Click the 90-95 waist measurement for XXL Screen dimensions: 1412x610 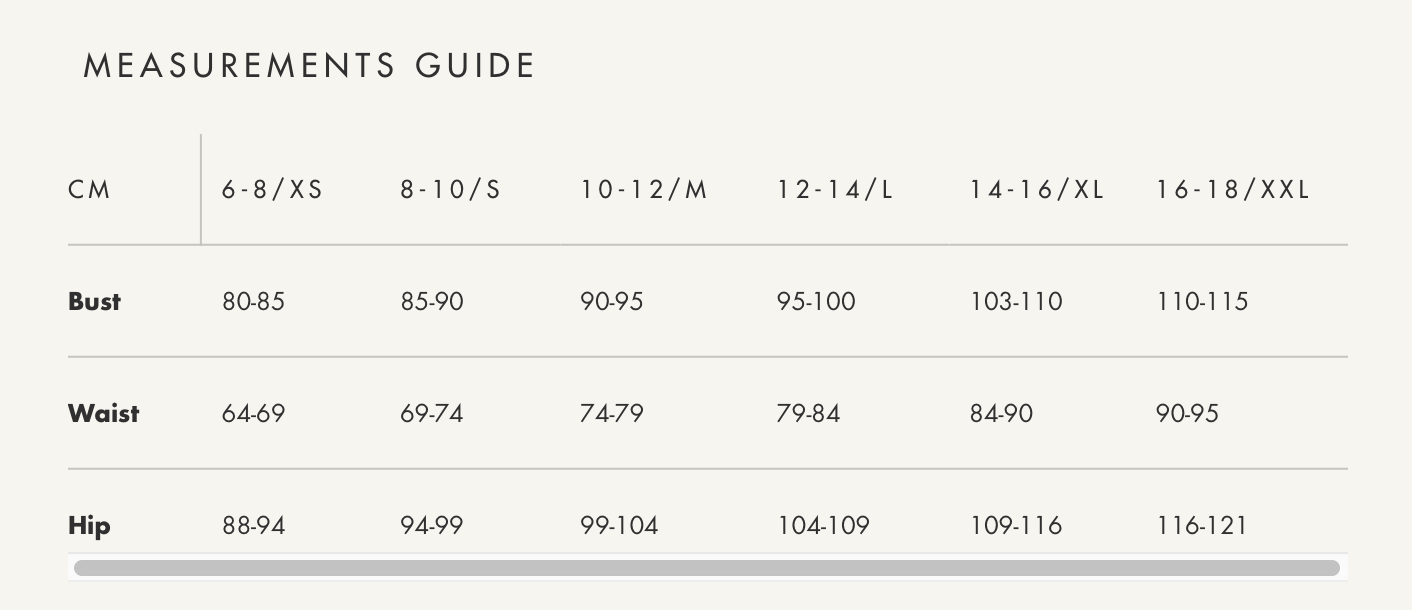click(1187, 414)
